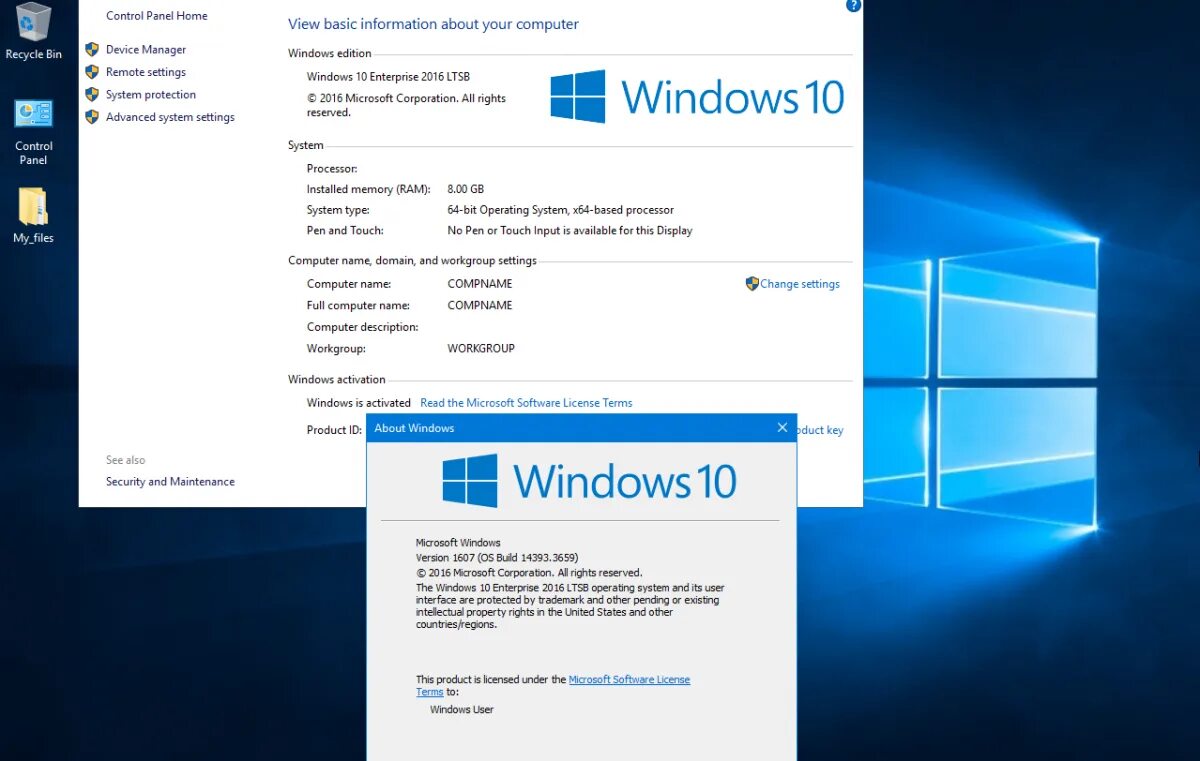The width and height of the screenshot is (1200, 761).
Task: Open Security and Maintenance
Action: [169, 481]
